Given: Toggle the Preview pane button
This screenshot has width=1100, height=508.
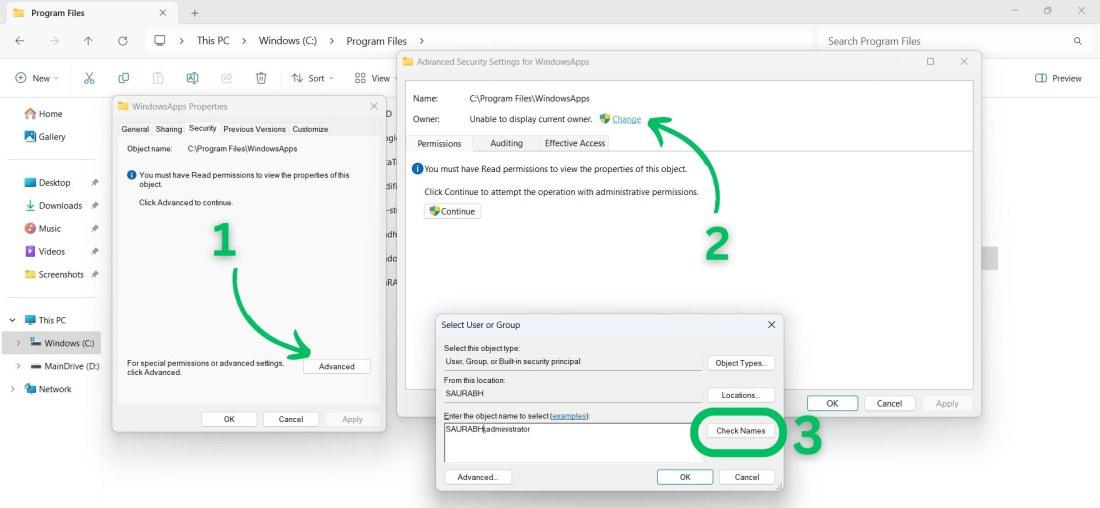Looking at the screenshot, I should point(1058,78).
